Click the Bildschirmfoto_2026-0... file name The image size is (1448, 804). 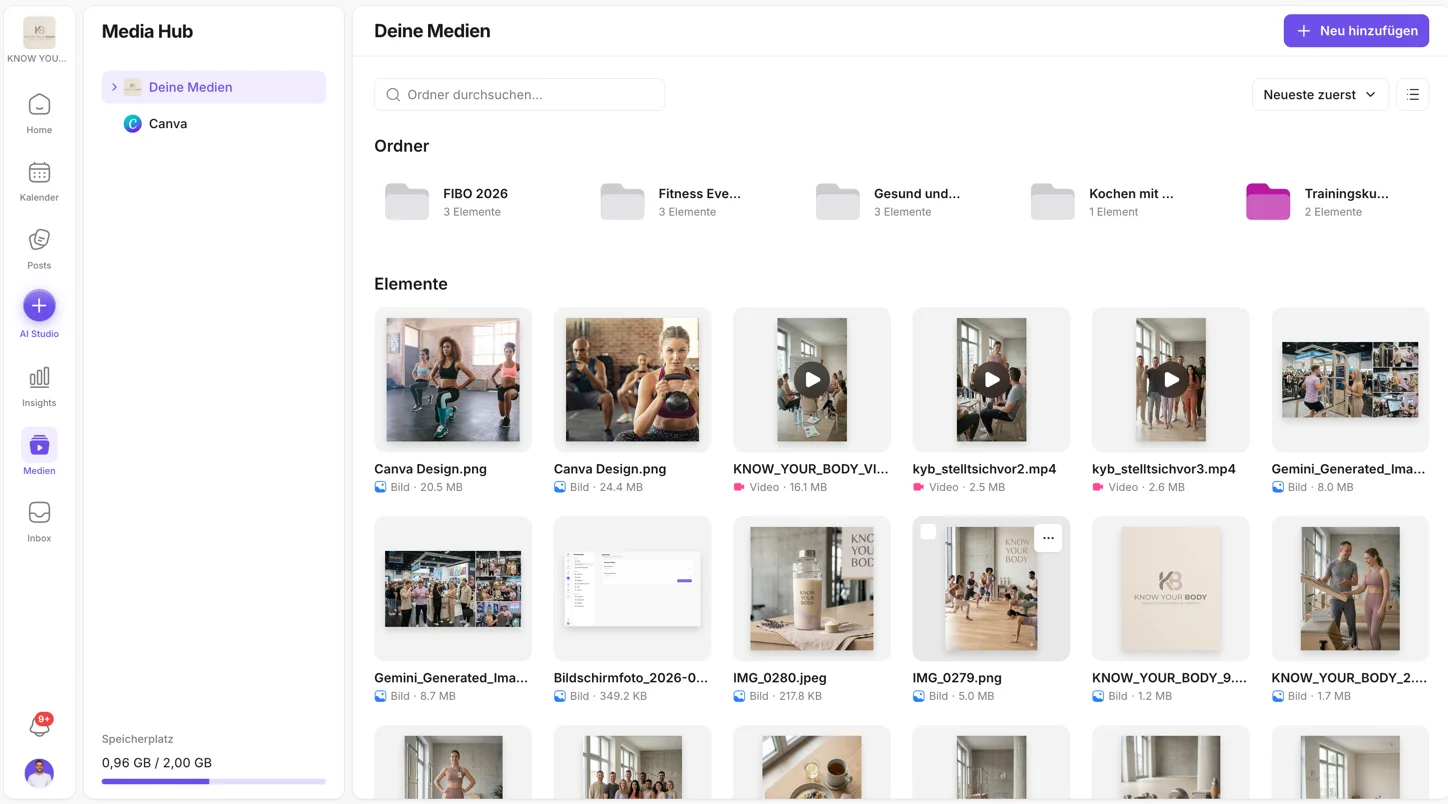coord(631,678)
